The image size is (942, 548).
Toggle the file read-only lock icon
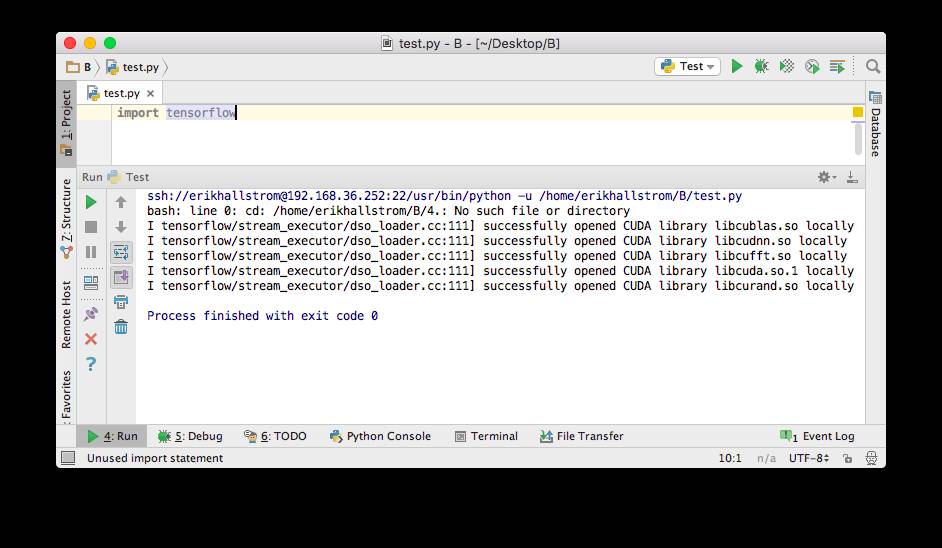pyautogui.click(x=847, y=458)
